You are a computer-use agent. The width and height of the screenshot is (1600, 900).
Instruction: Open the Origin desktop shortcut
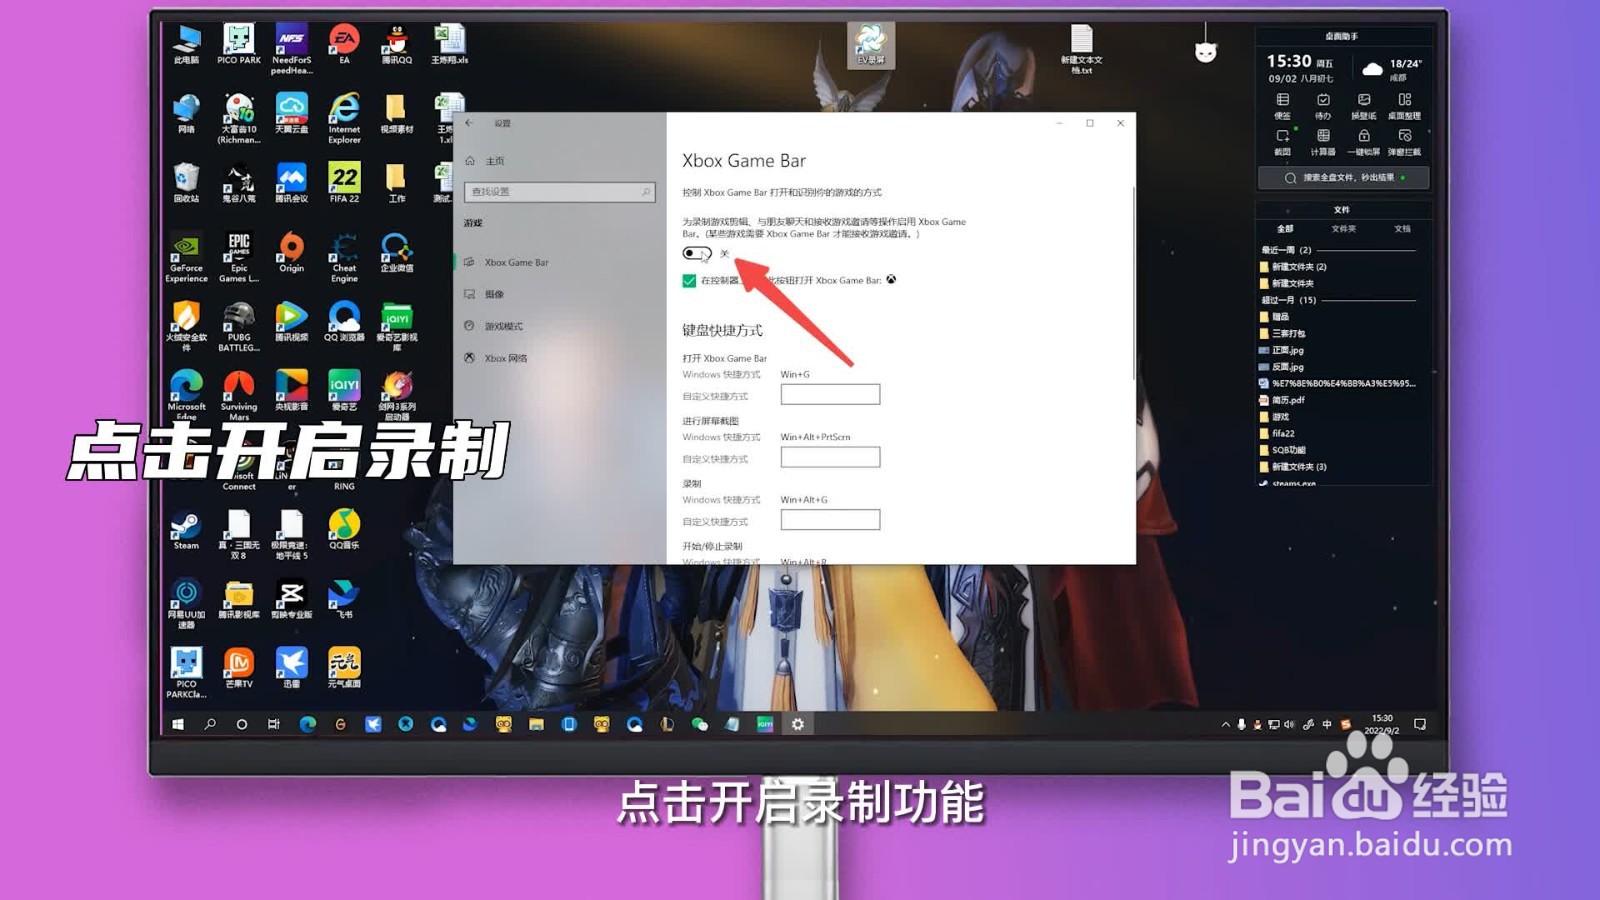point(292,252)
